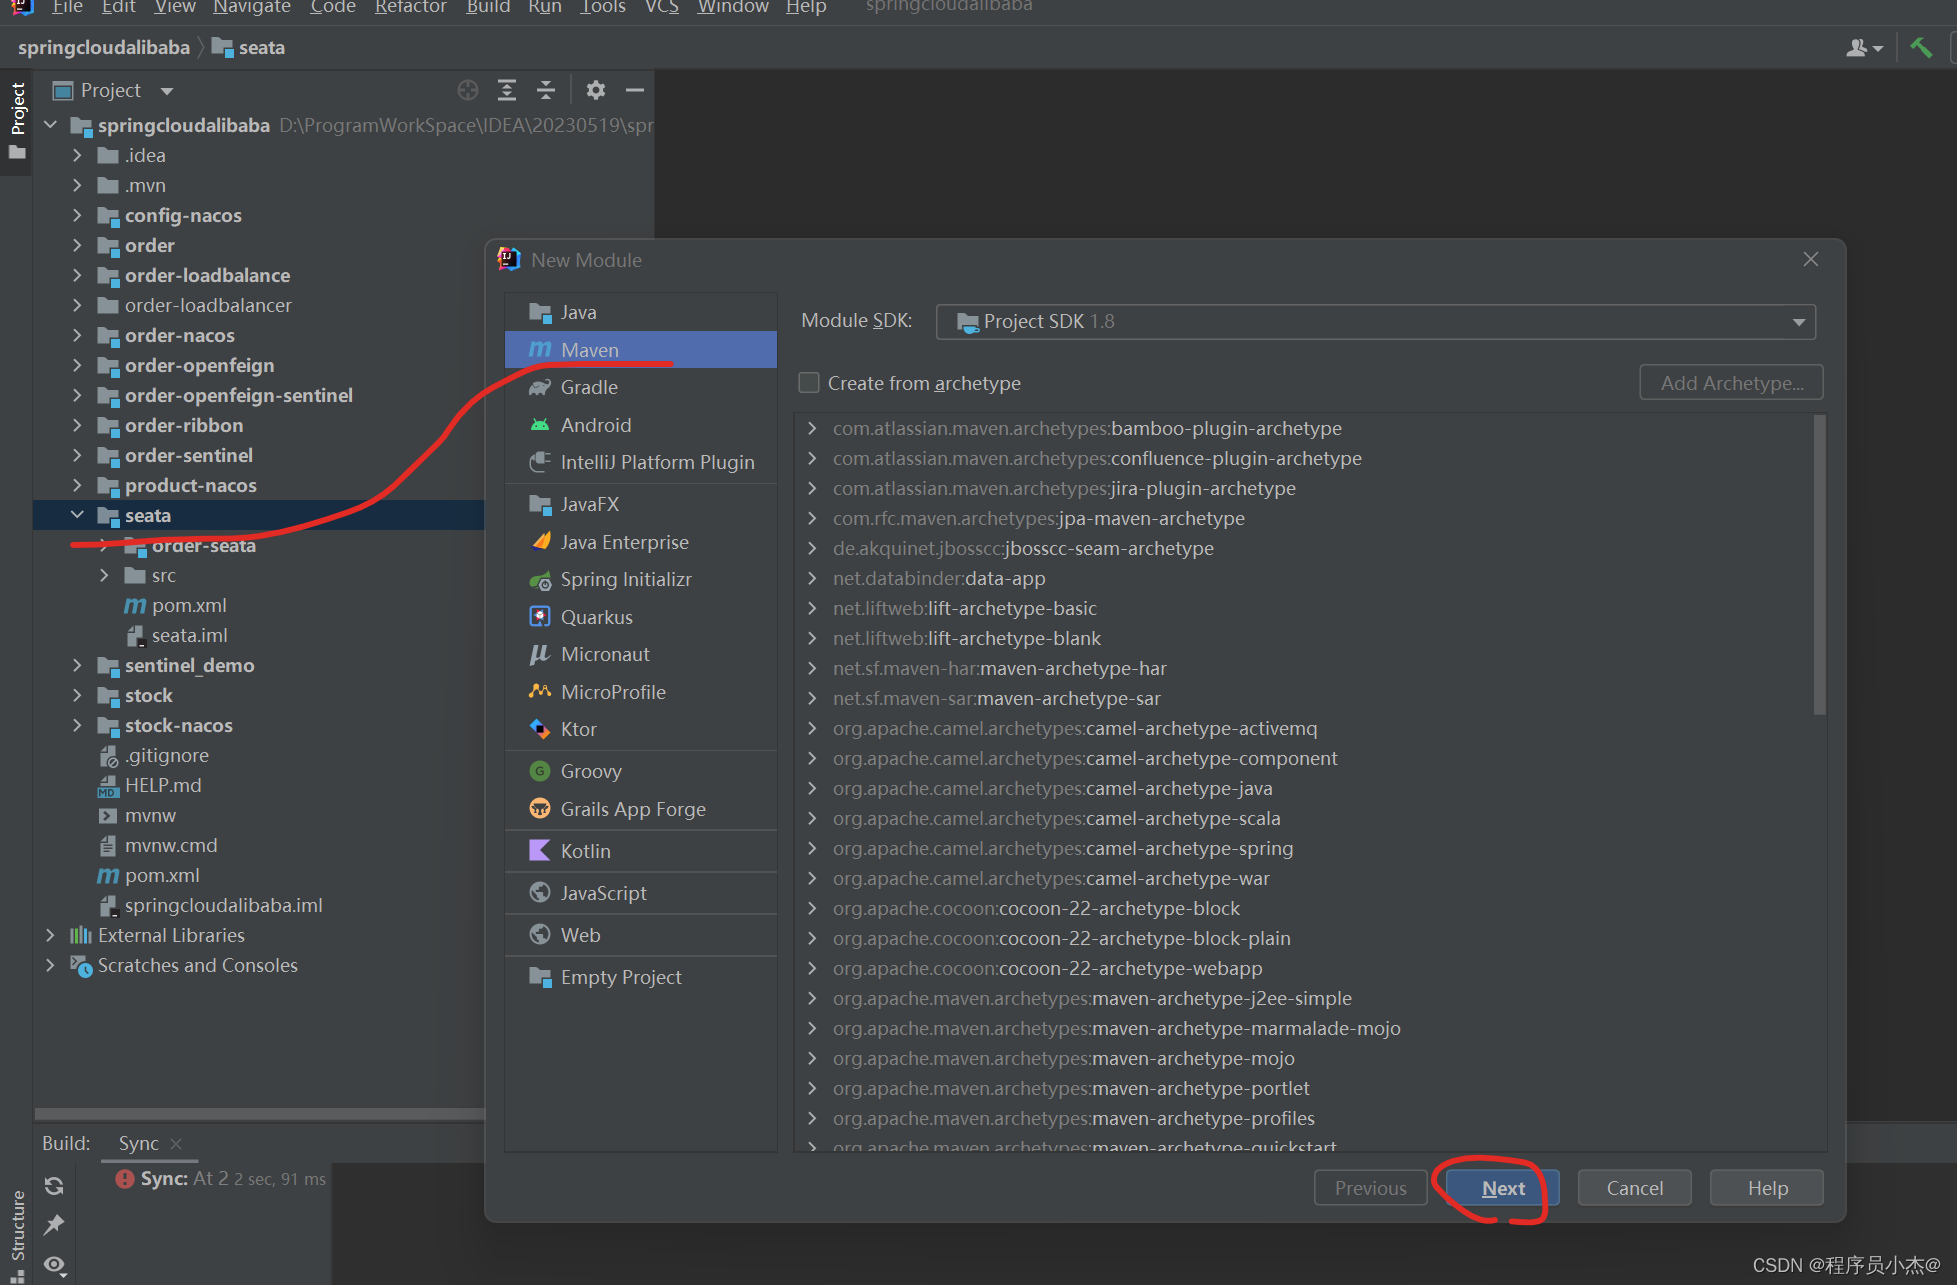Screen dimensions: 1957x1285
Task: Close the Sync tab in Build panel
Action: click(176, 1143)
